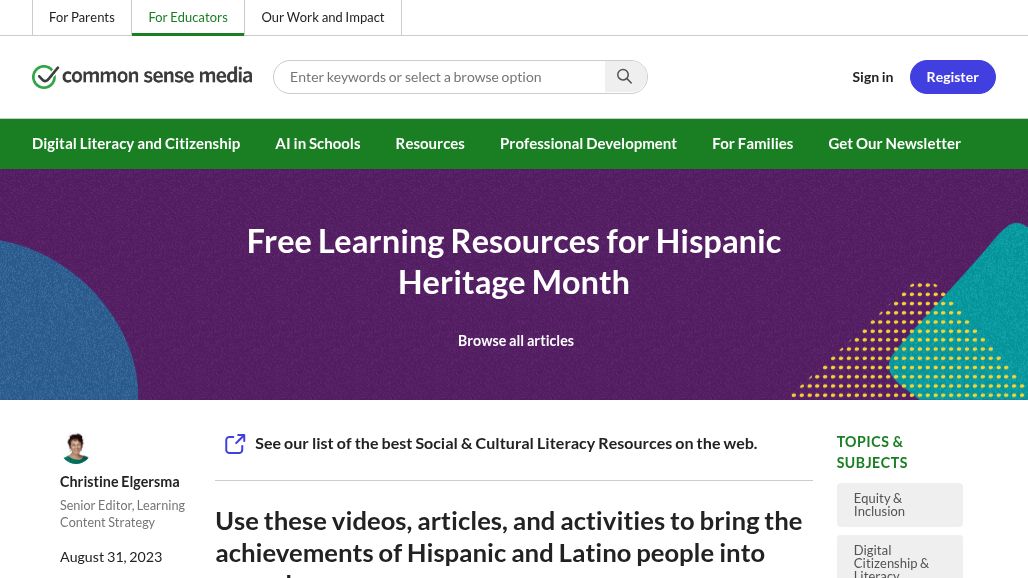This screenshot has width=1028, height=578.
Task: Open the Professional Development menu
Action: [x=588, y=143]
